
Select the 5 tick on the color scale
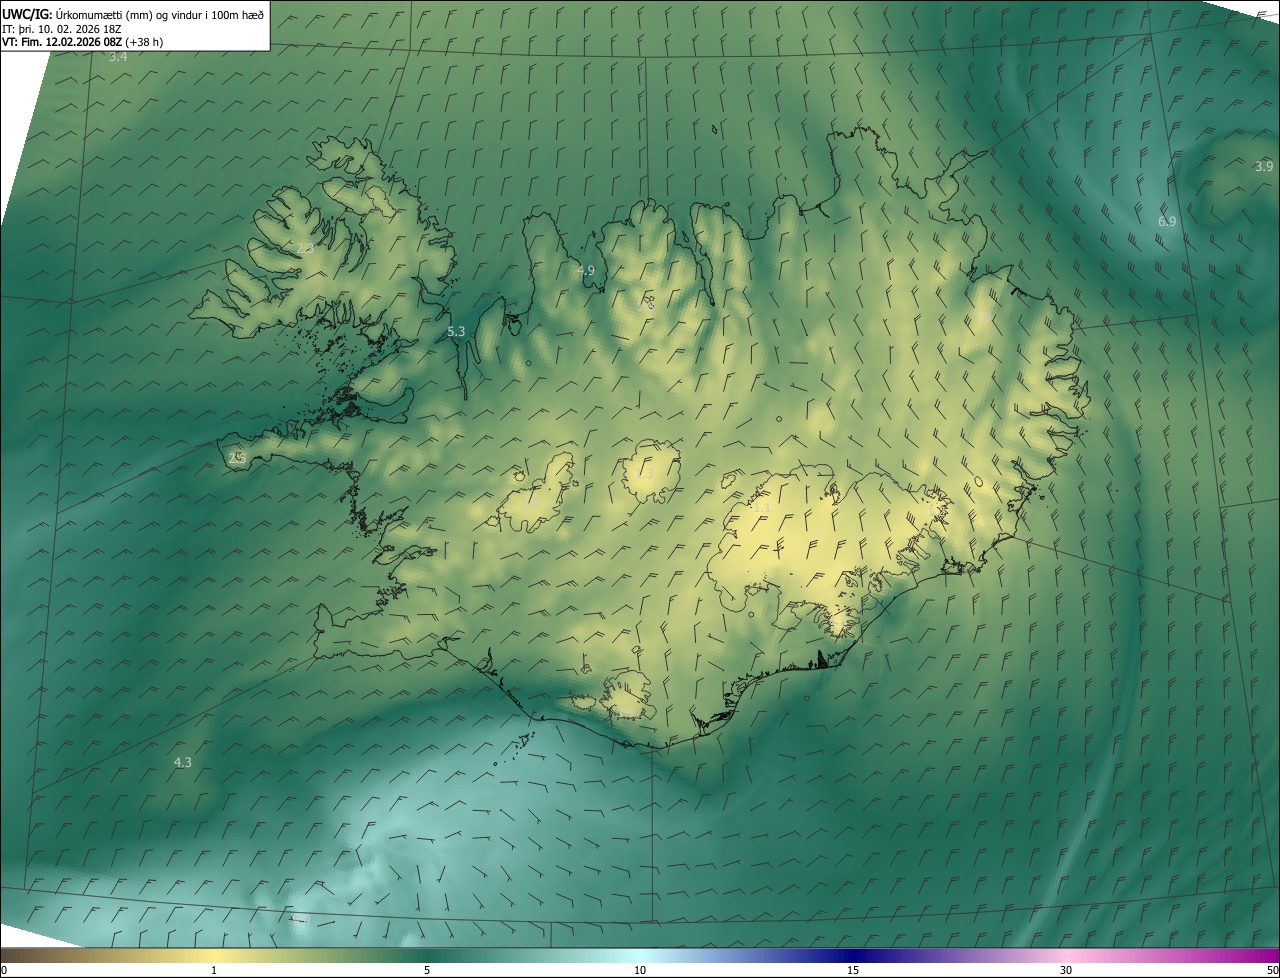click(x=427, y=970)
